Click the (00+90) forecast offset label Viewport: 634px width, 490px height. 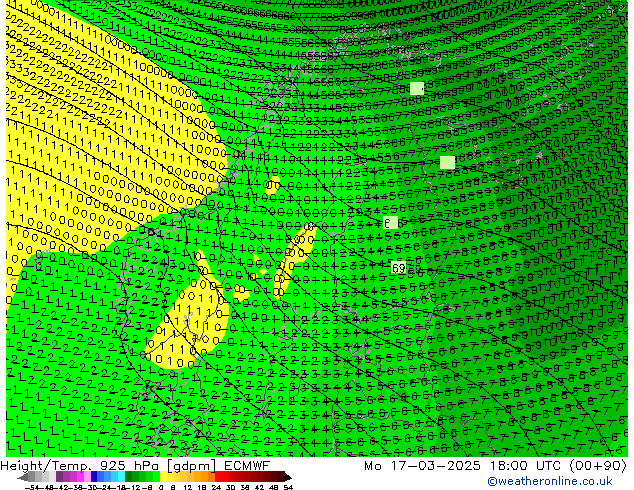(598, 466)
